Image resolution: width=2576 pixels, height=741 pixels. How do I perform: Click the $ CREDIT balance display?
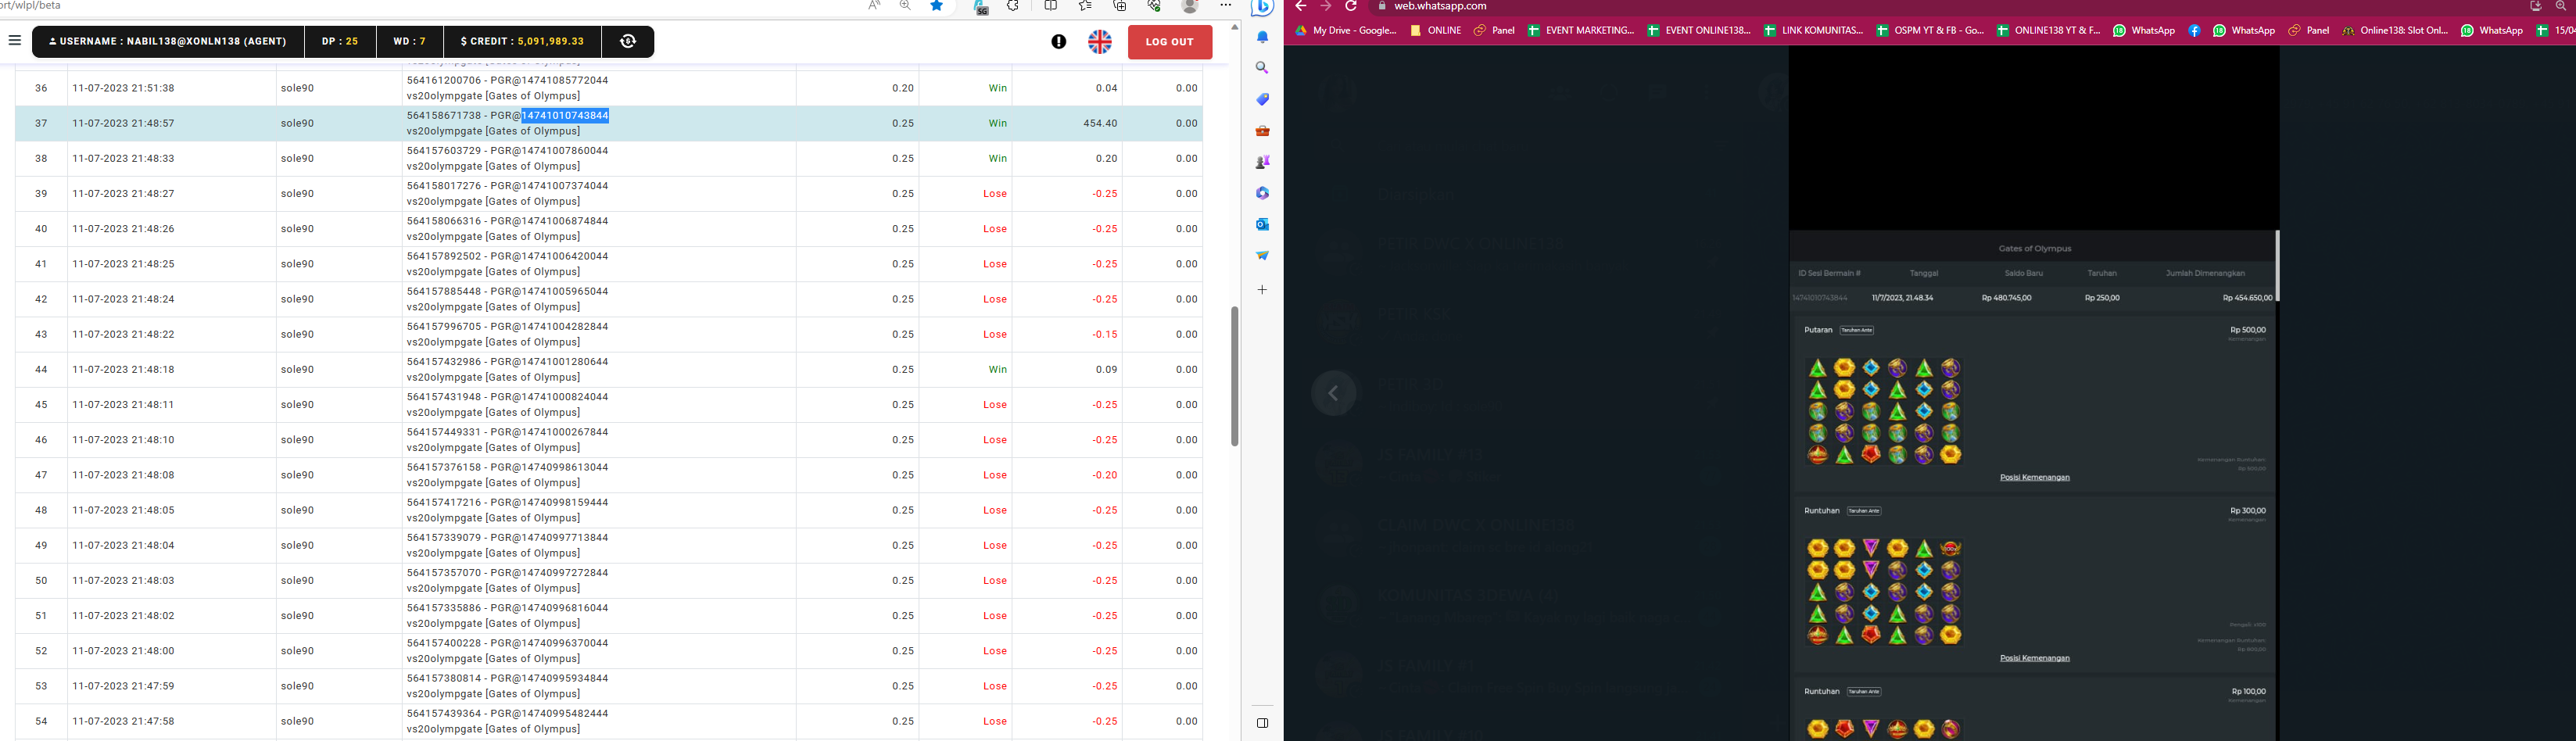[522, 41]
